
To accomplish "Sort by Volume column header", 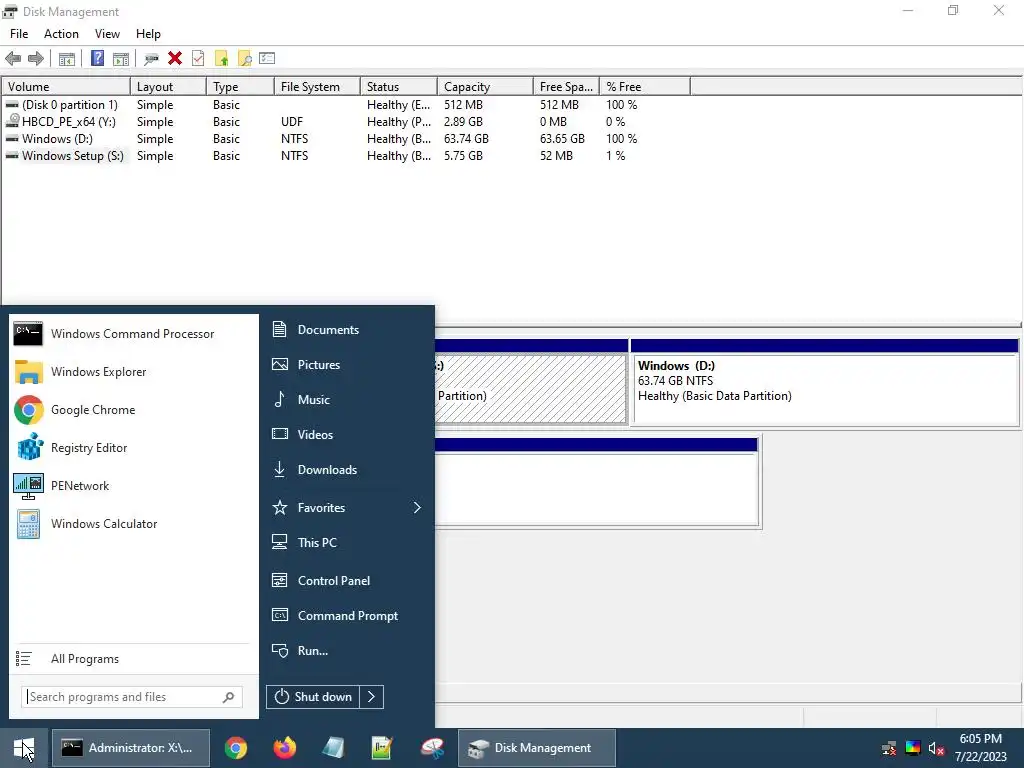I will tap(66, 87).
